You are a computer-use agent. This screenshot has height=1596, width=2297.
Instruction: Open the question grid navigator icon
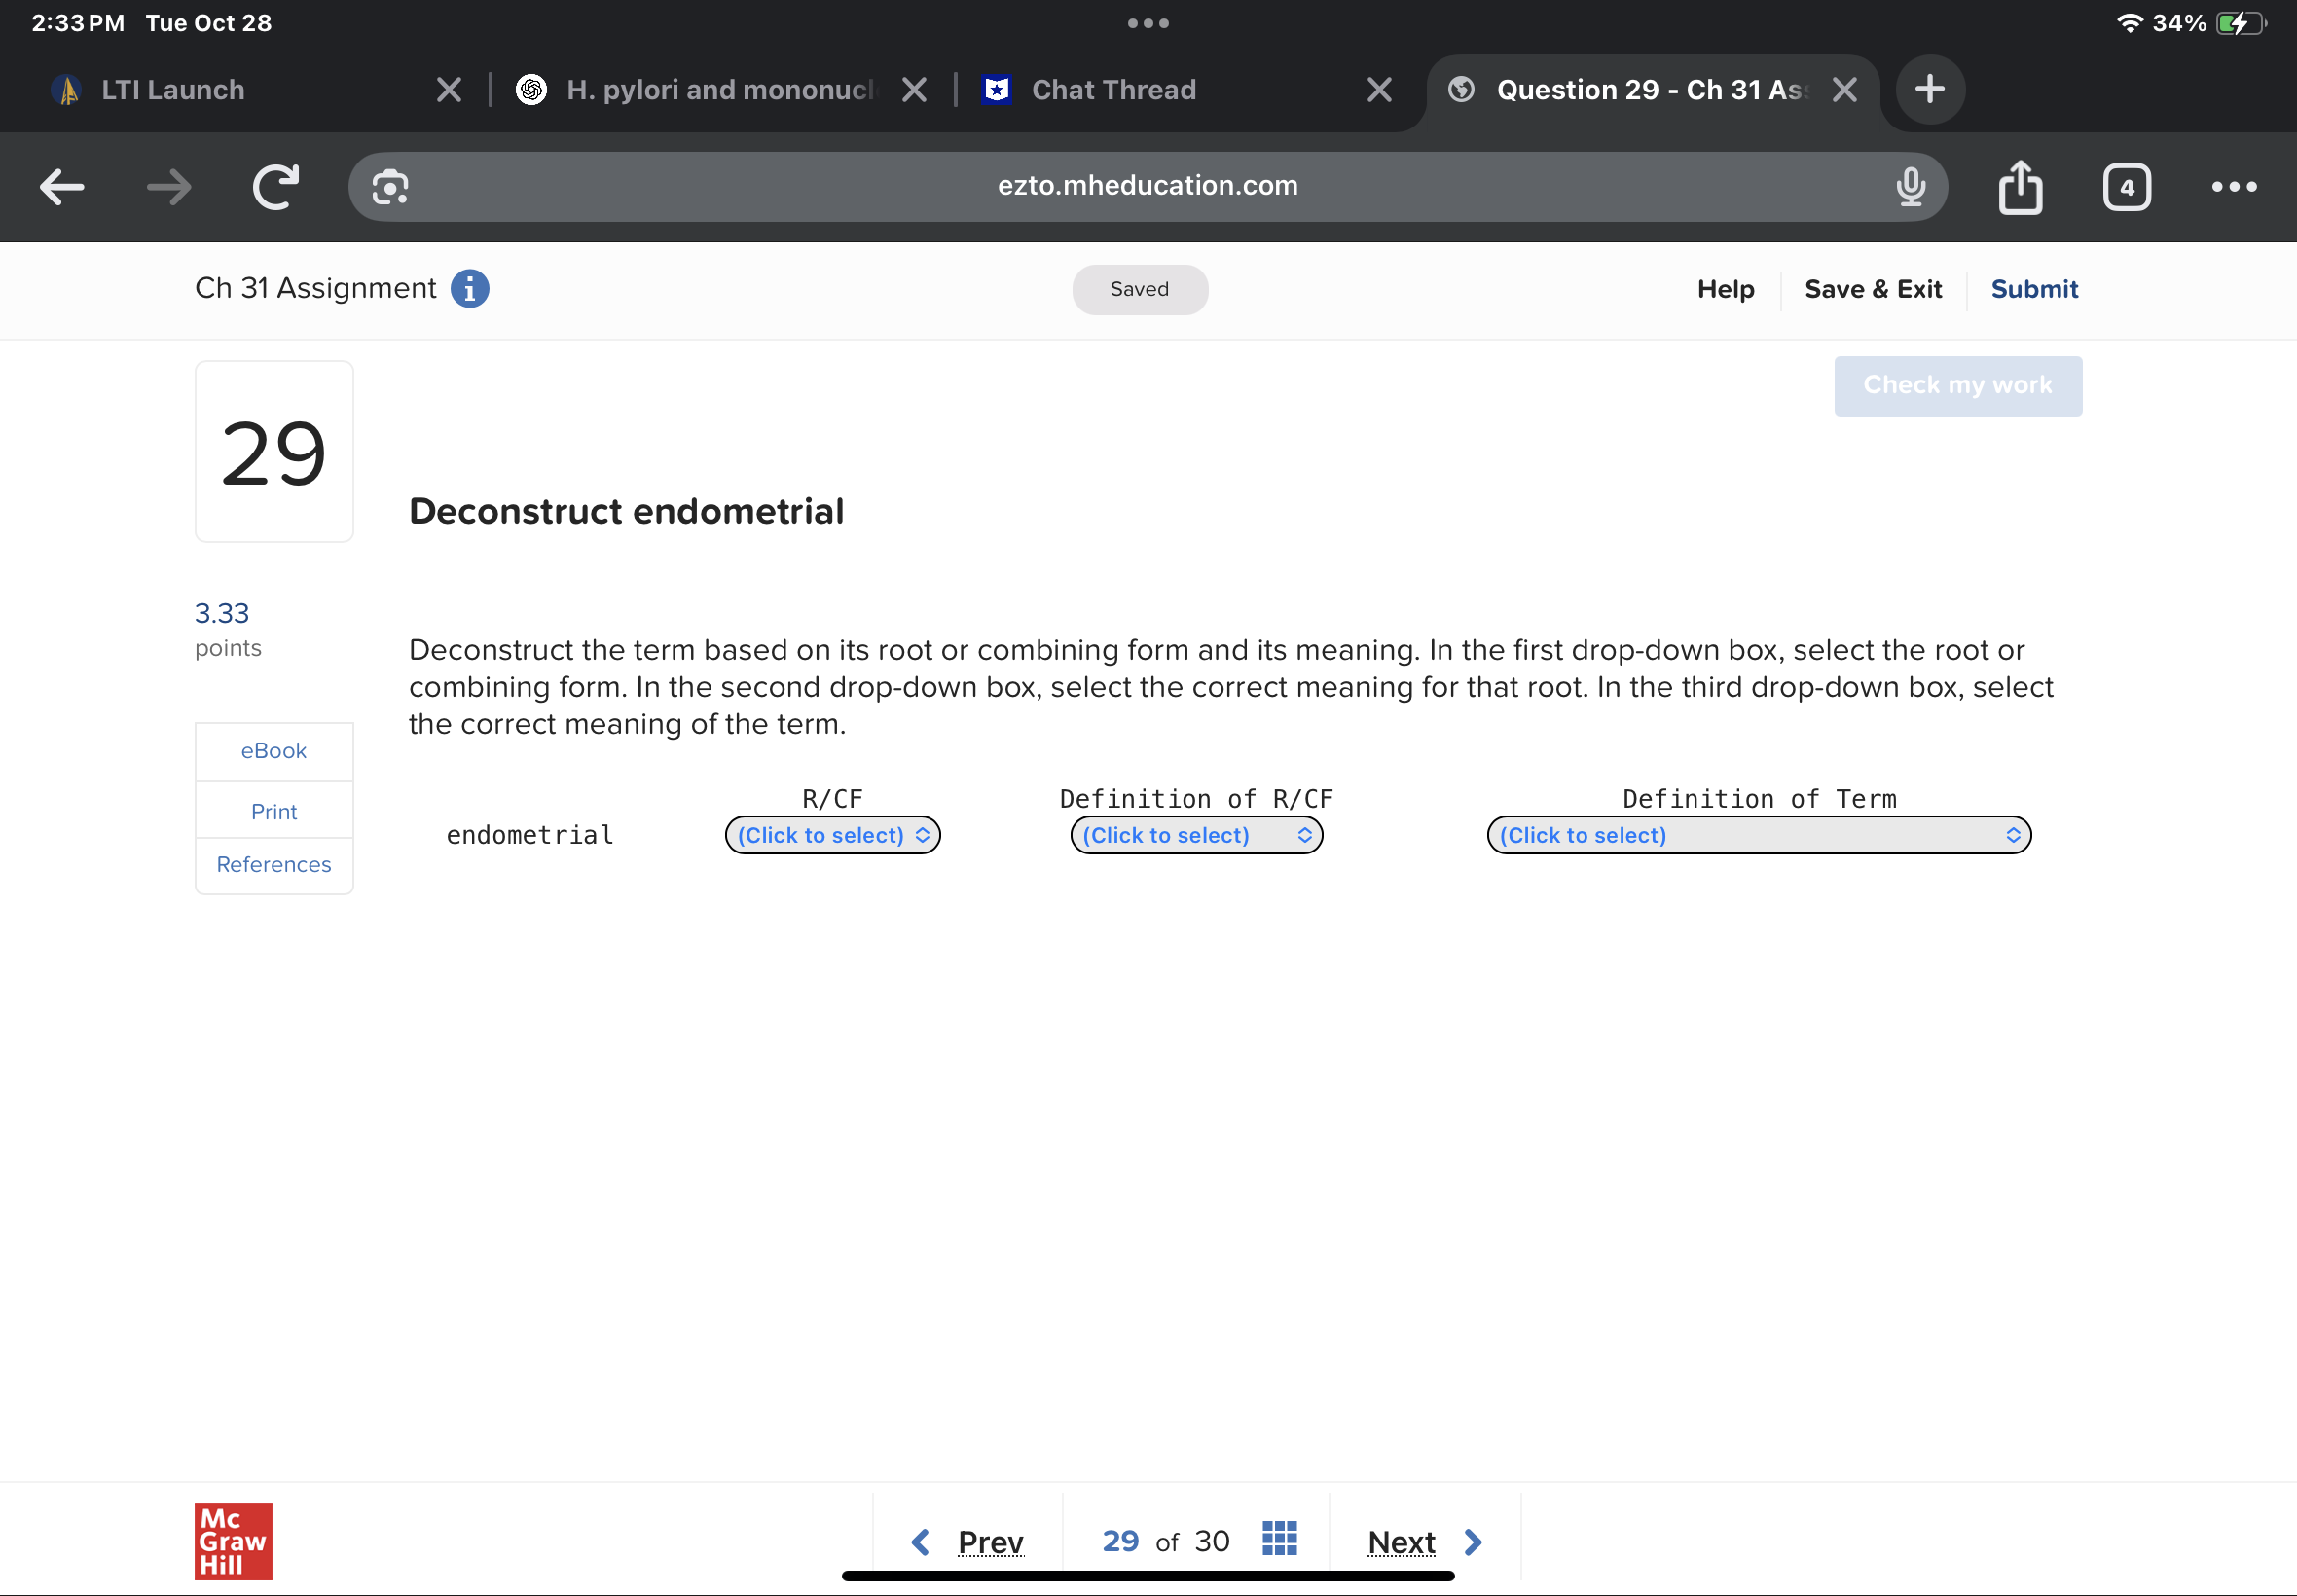pyautogui.click(x=1279, y=1539)
